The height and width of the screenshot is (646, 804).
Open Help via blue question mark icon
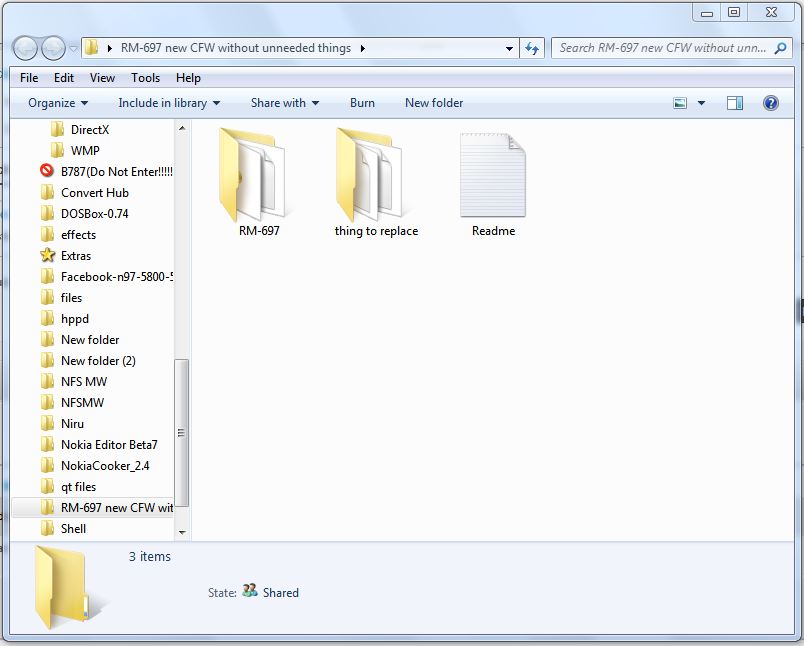pyautogui.click(x=771, y=103)
